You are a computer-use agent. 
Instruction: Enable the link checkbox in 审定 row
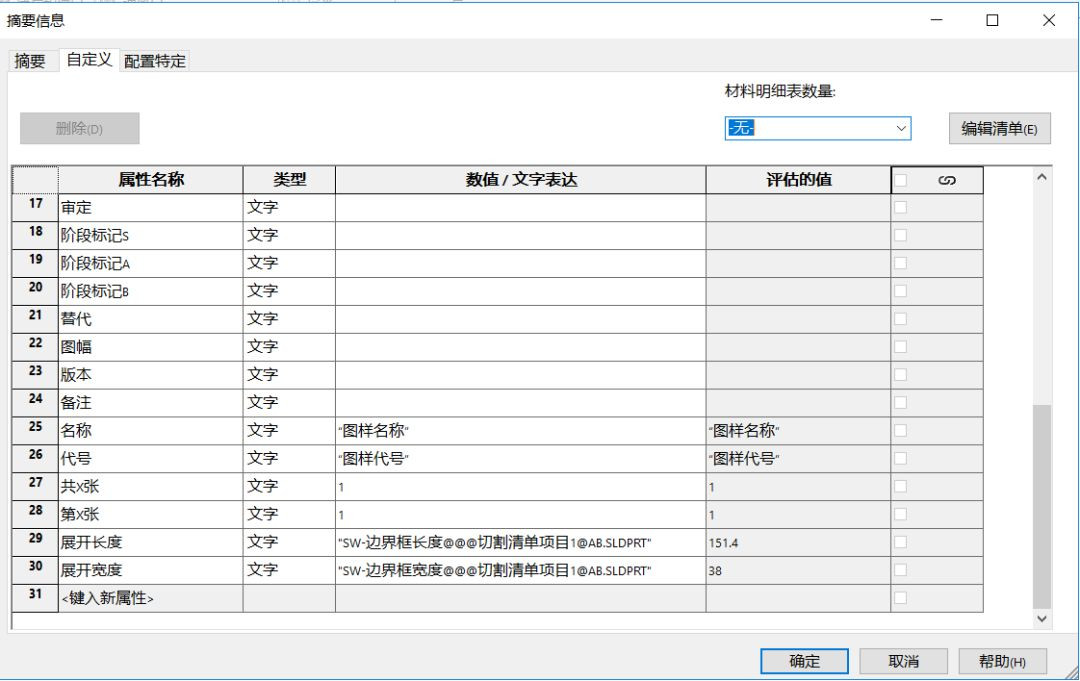[900, 207]
